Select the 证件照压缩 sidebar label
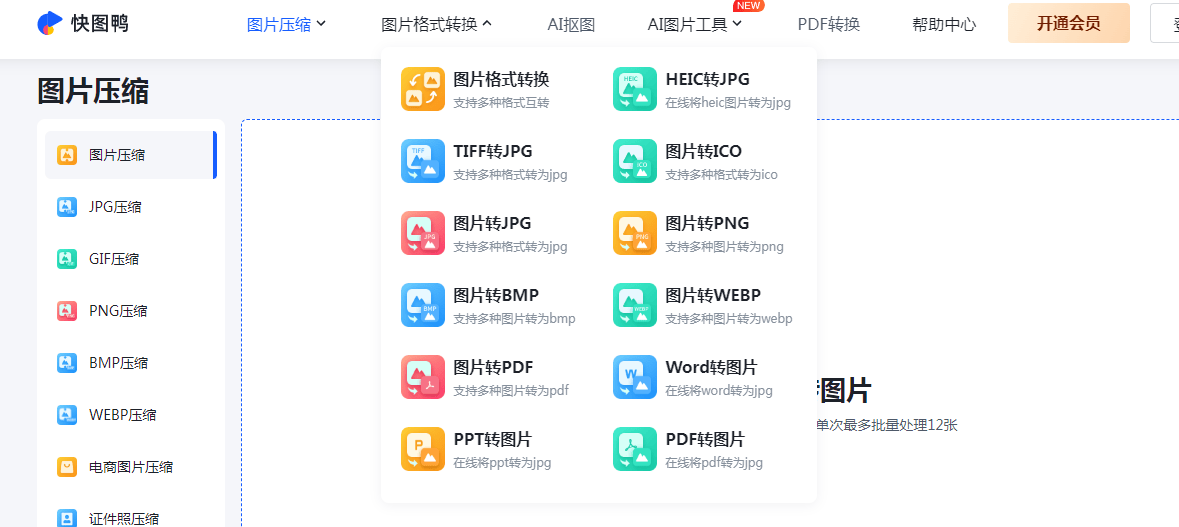This screenshot has height=527, width=1179. coord(124,519)
